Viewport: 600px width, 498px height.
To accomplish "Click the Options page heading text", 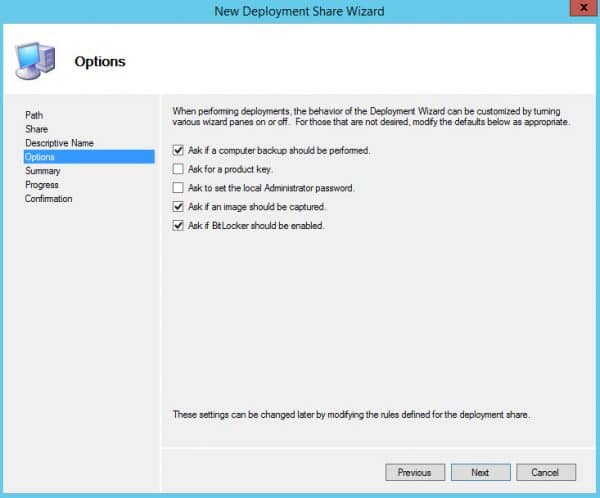I will [x=98, y=62].
